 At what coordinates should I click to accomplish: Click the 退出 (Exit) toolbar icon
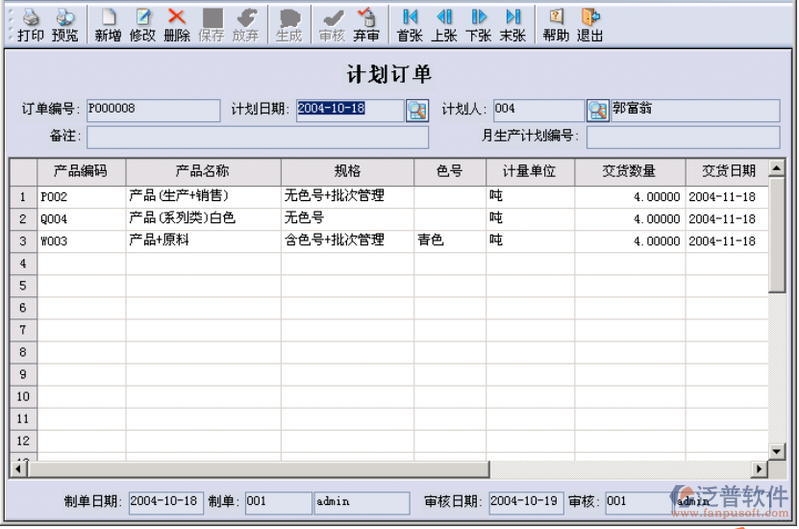[590, 24]
